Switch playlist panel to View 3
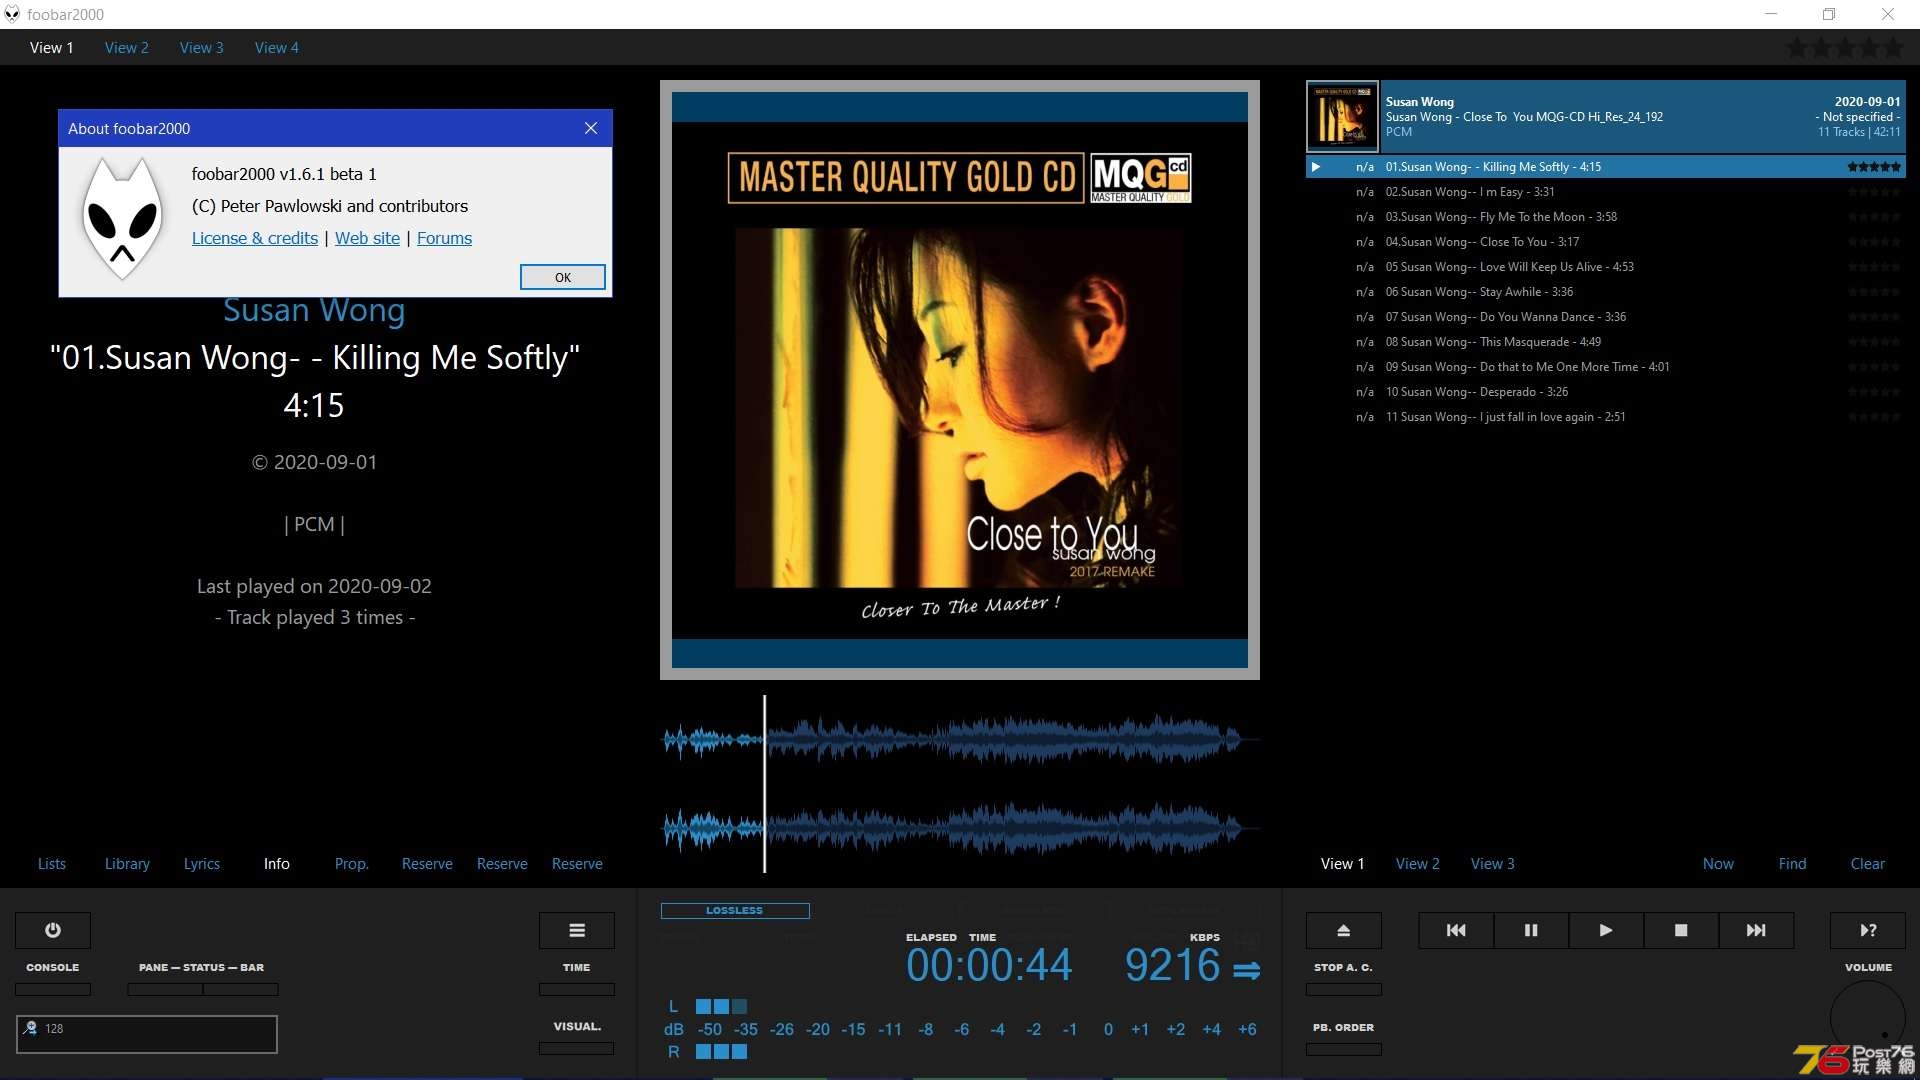This screenshot has height=1080, width=1920. click(1493, 864)
